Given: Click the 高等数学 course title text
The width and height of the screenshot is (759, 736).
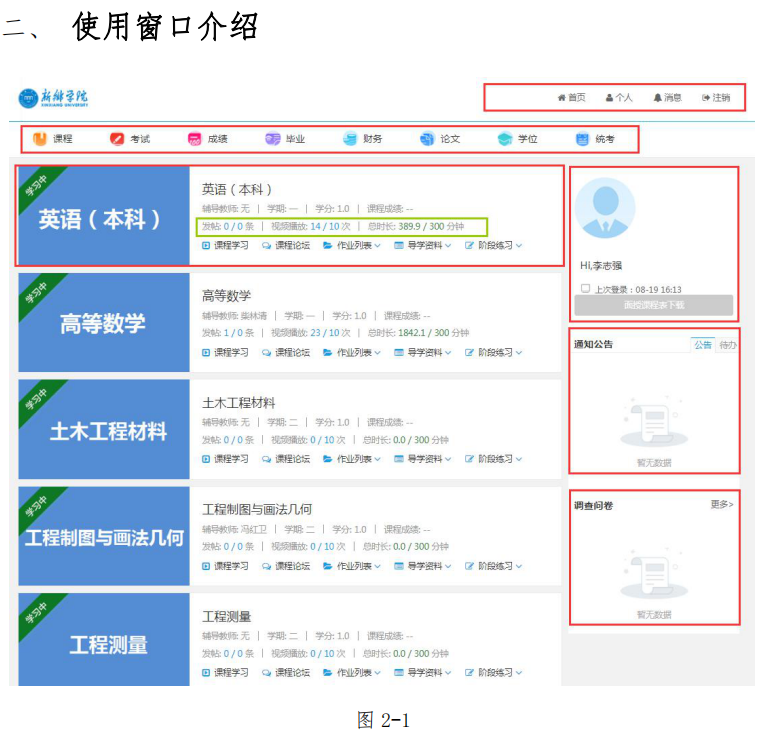Looking at the screenshot, I should [x=227, y=296].
